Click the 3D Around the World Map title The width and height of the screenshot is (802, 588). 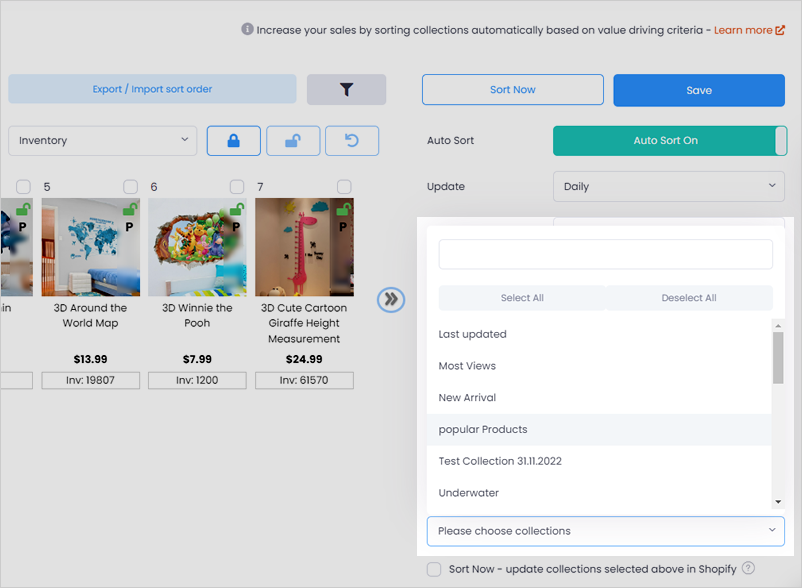(91, 315)
